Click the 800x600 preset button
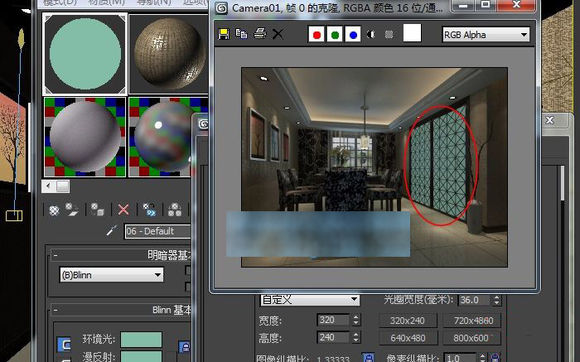Viewport: 580px width, 362px height. (472, 338)
